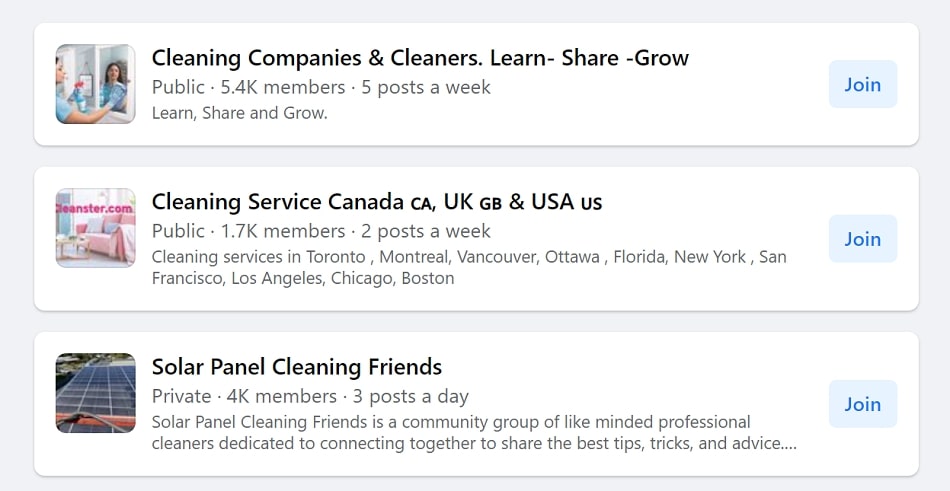Join the Solar Panel Cleaning Friends group
The height and width of the screenshot is (491, 950).
(x=863, y=404)
